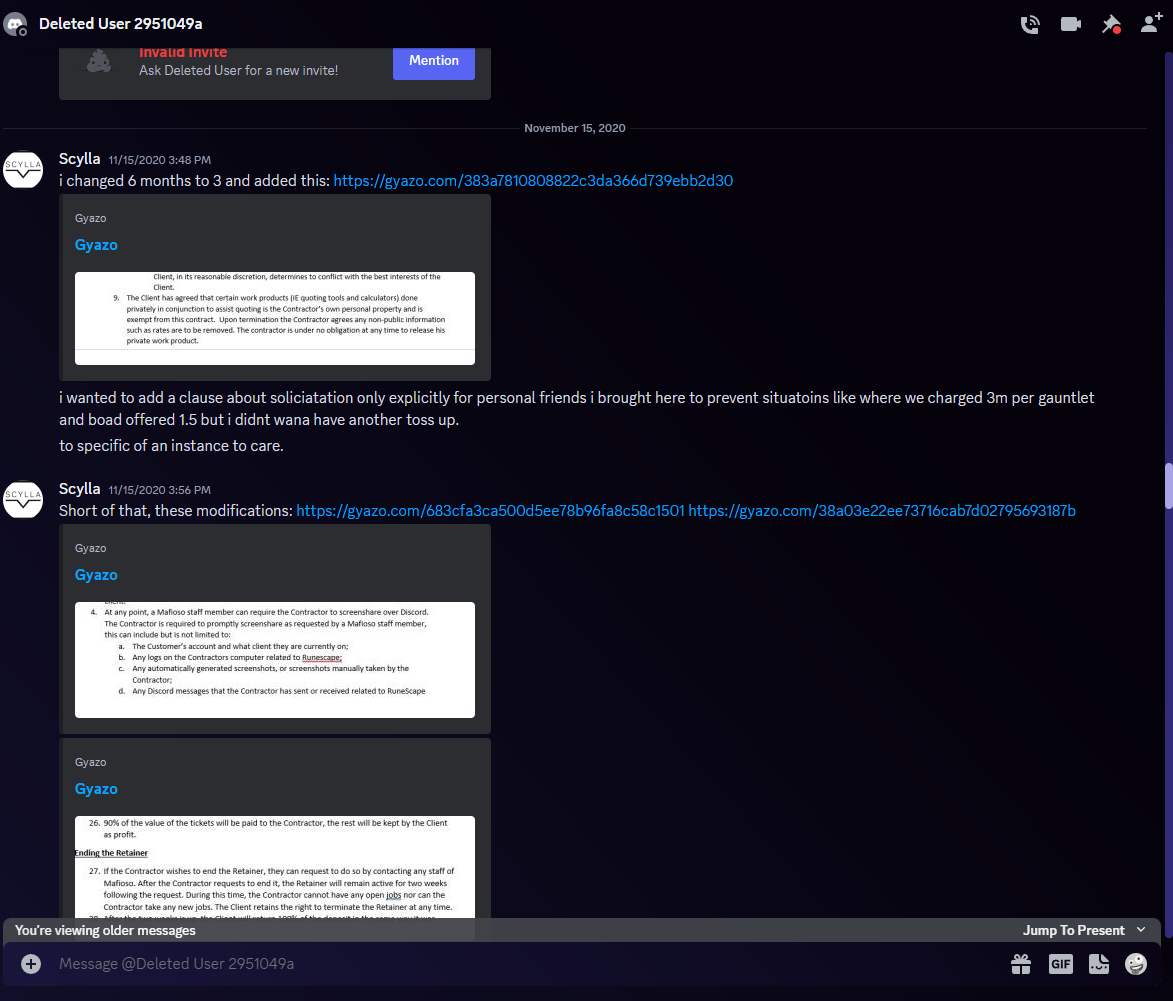Open pinned messages
1173x1001 pixels.
pyautogui.click(x=1111, y=24)
